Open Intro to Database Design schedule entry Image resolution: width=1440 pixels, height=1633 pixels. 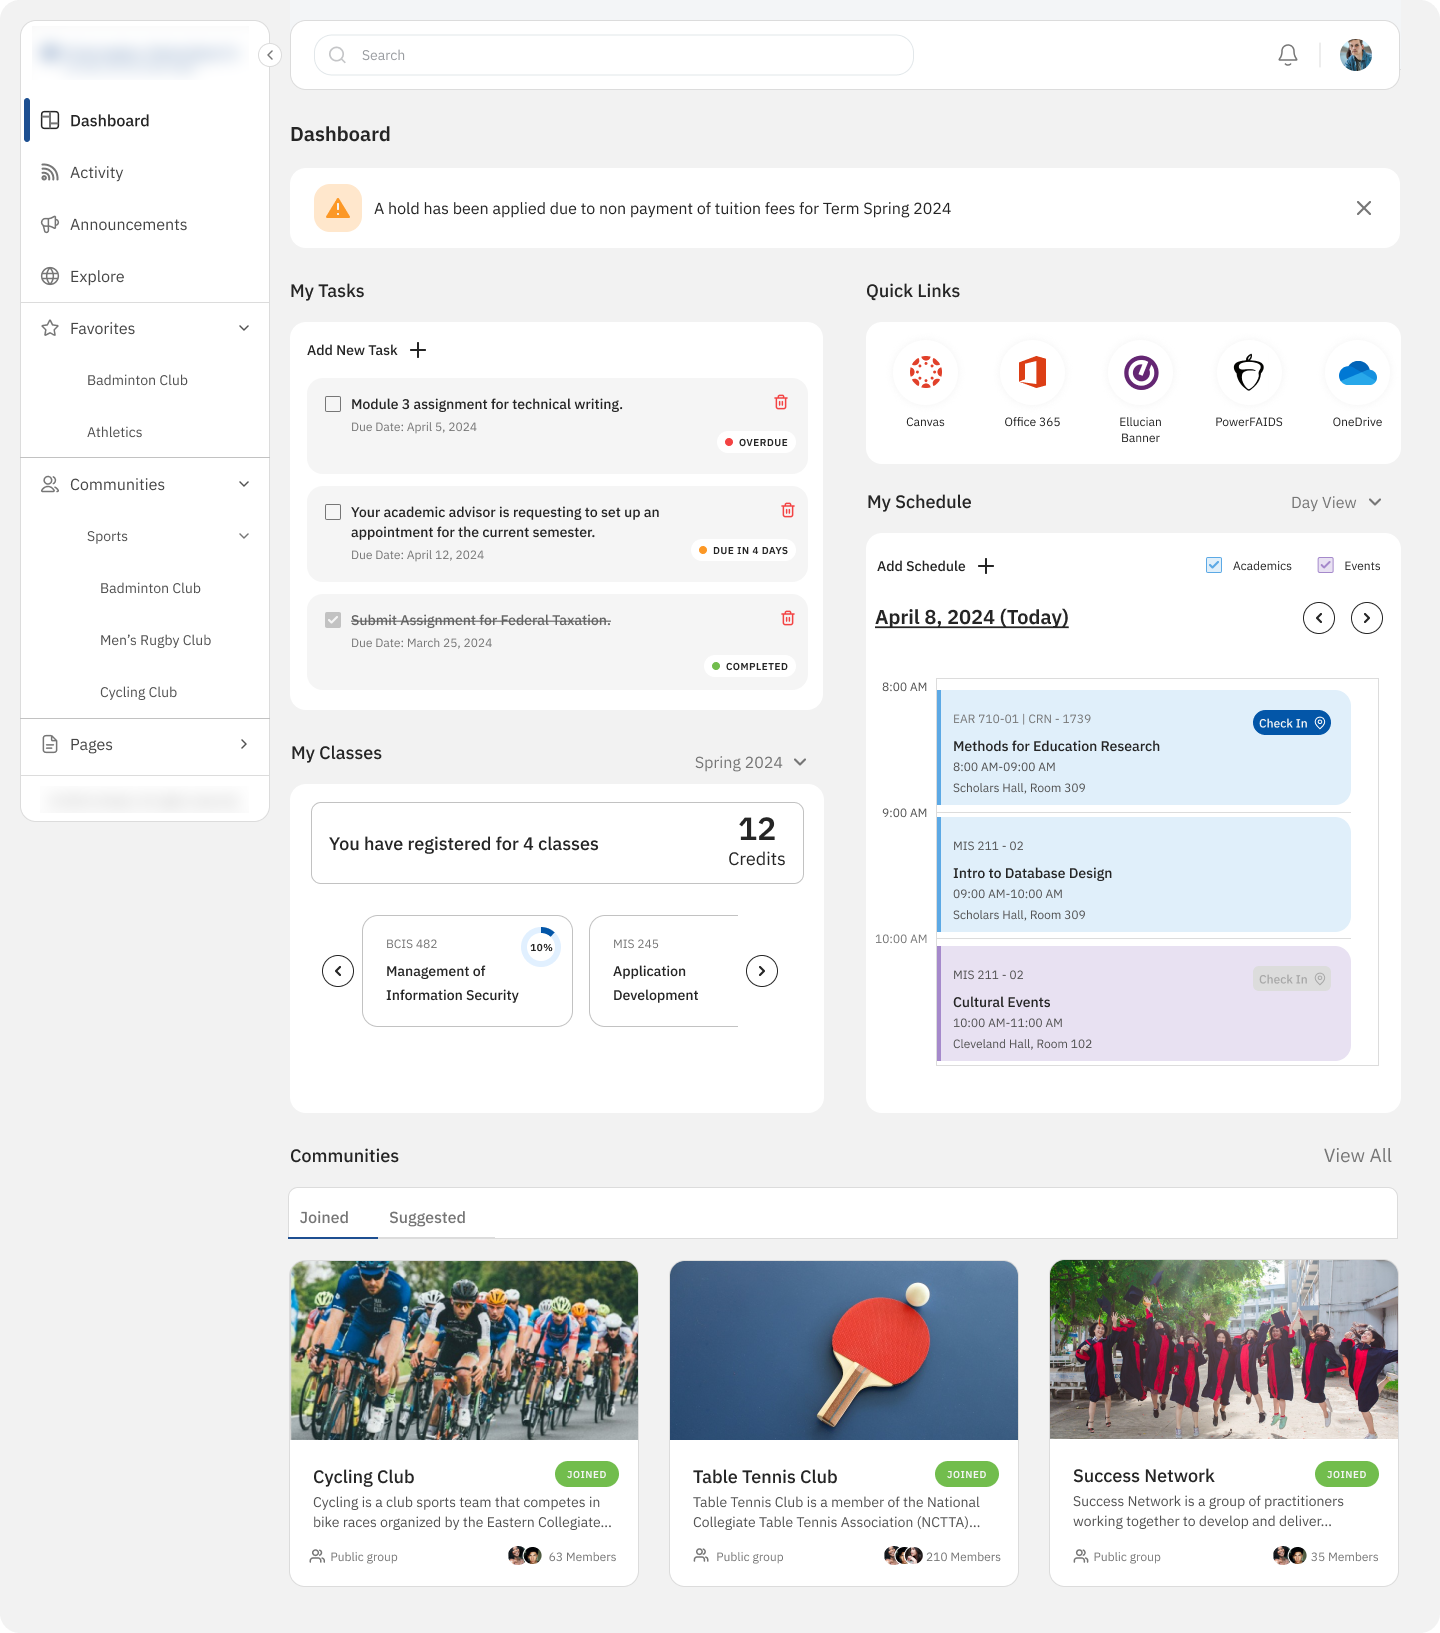click(x=1144, y=875)
